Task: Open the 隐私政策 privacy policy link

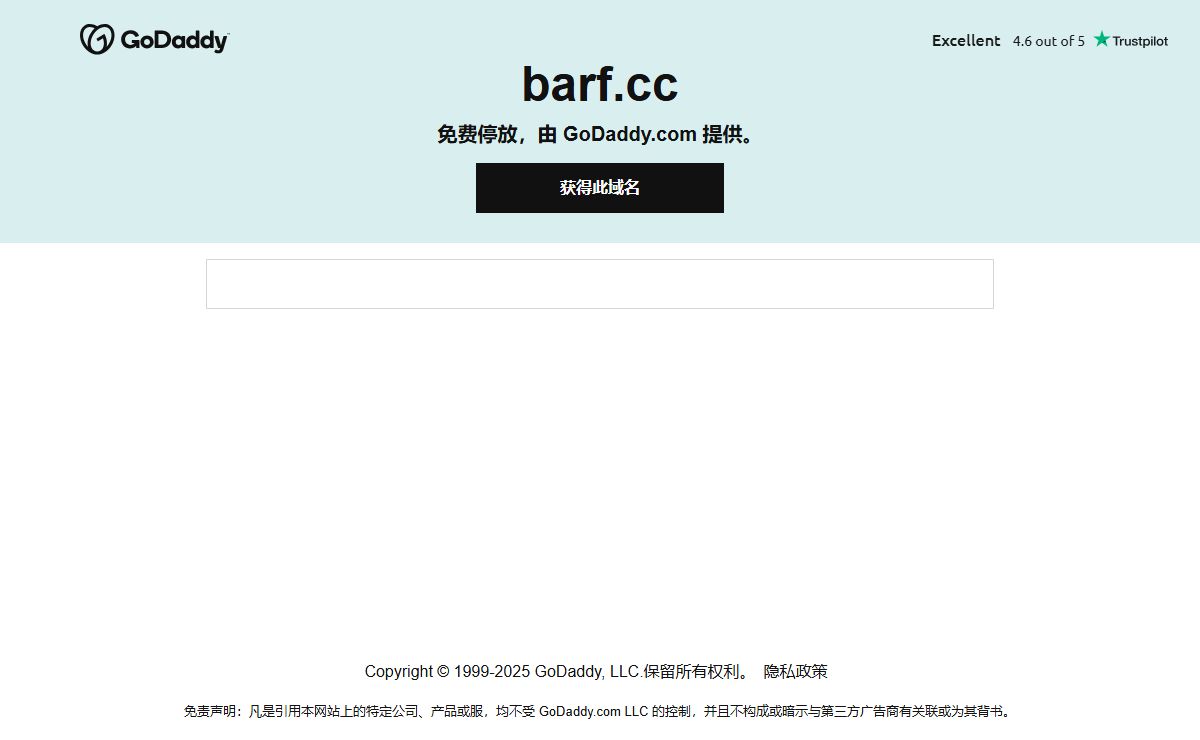Action: click(796, 672)
